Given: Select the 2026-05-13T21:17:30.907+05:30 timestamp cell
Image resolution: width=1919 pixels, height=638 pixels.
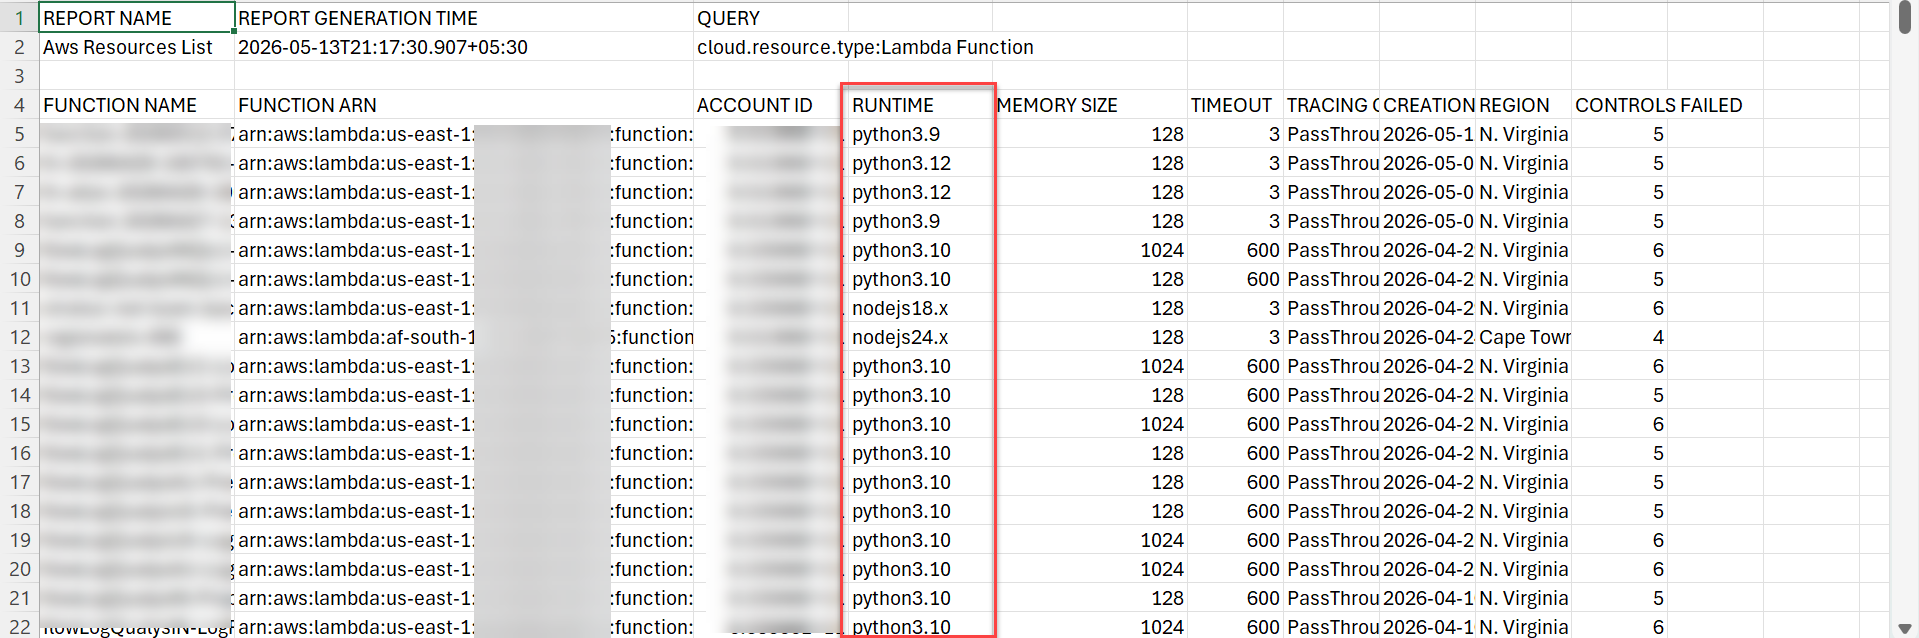Looking at the screenshot, I should pos(464,47).
